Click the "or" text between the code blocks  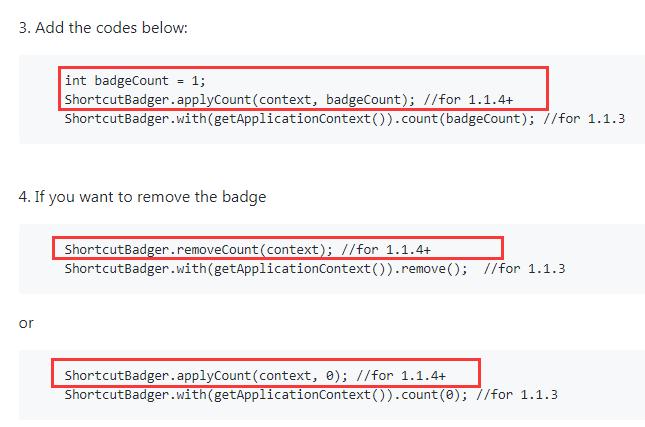click(27, 323)
